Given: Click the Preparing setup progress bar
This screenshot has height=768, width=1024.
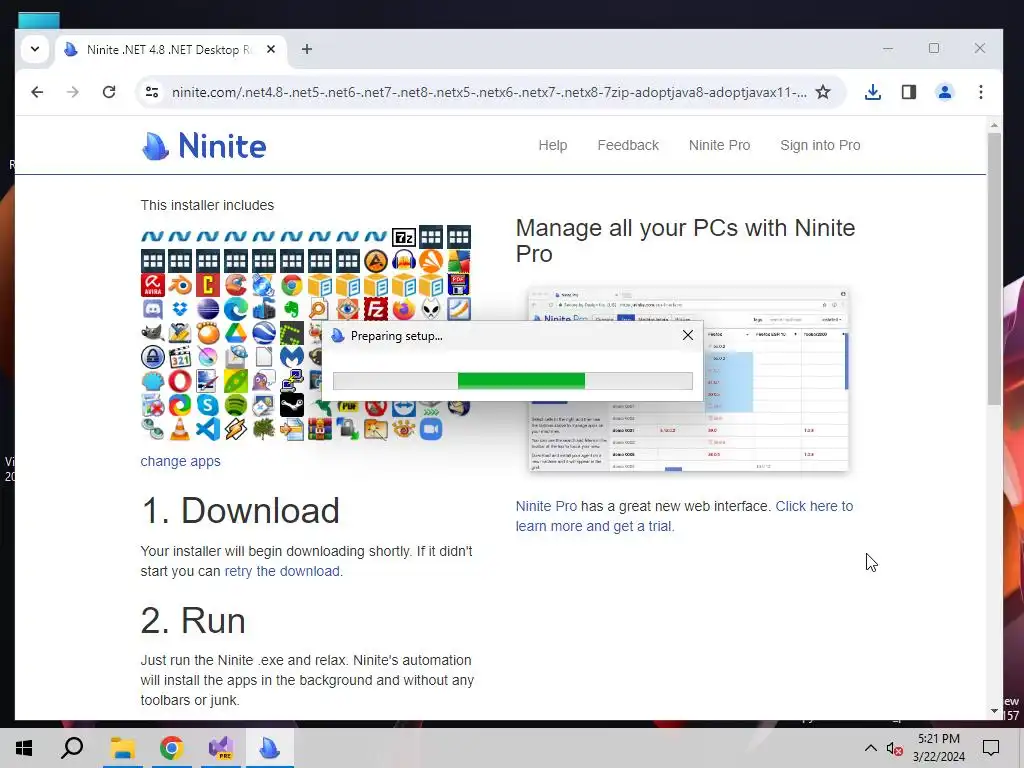Looking at the screenshot, I should 513,381.
